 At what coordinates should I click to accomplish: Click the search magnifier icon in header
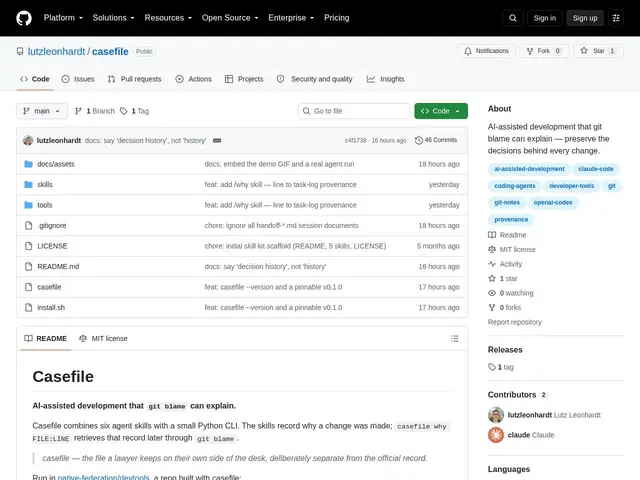click(x=513, y=18)
